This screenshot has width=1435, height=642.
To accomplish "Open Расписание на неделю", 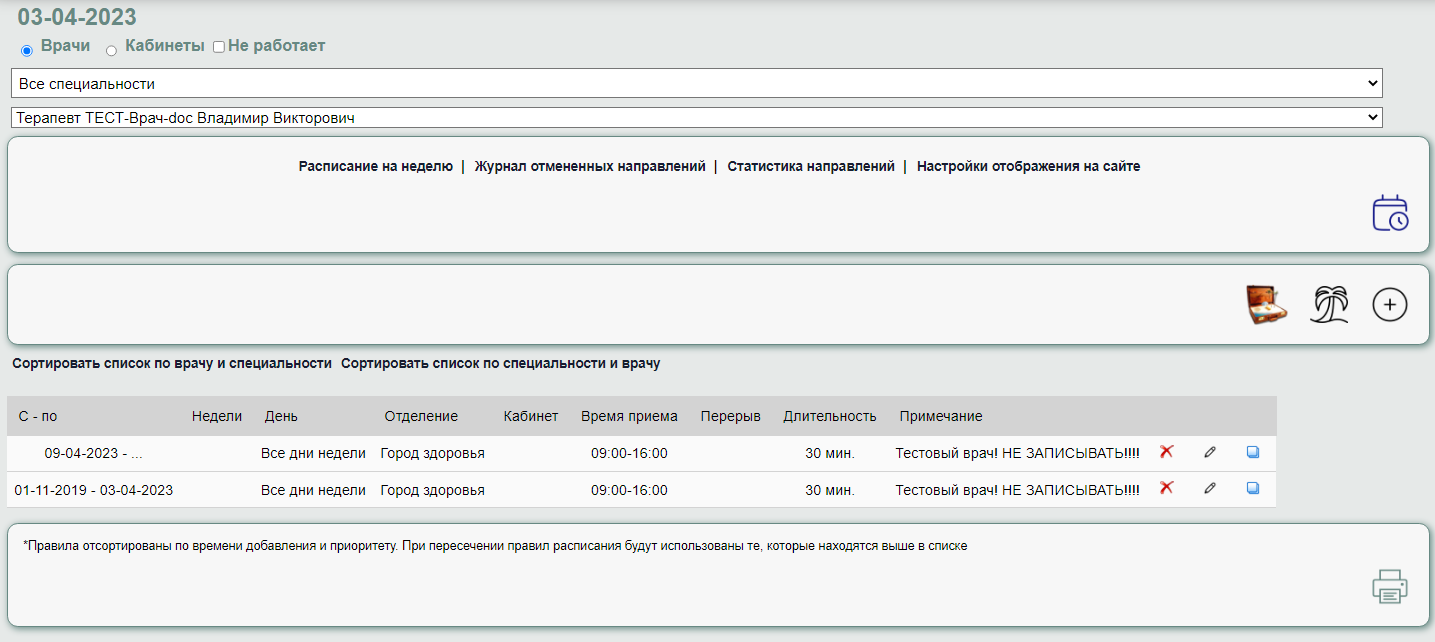I will coord(375,167).
